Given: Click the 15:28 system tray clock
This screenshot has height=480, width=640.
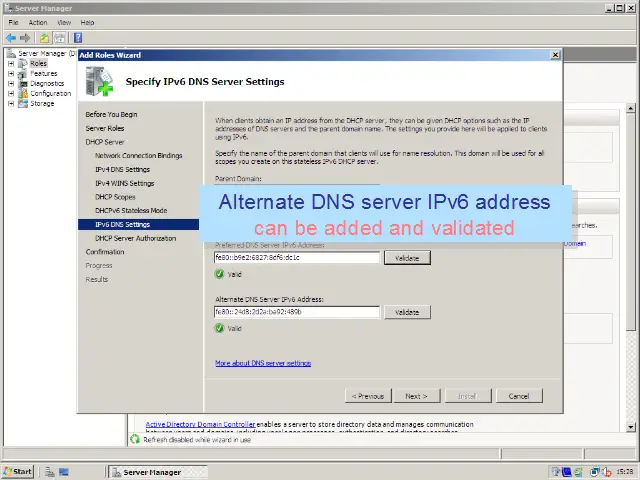Looking at the screenshot, I should coord(625,472).
